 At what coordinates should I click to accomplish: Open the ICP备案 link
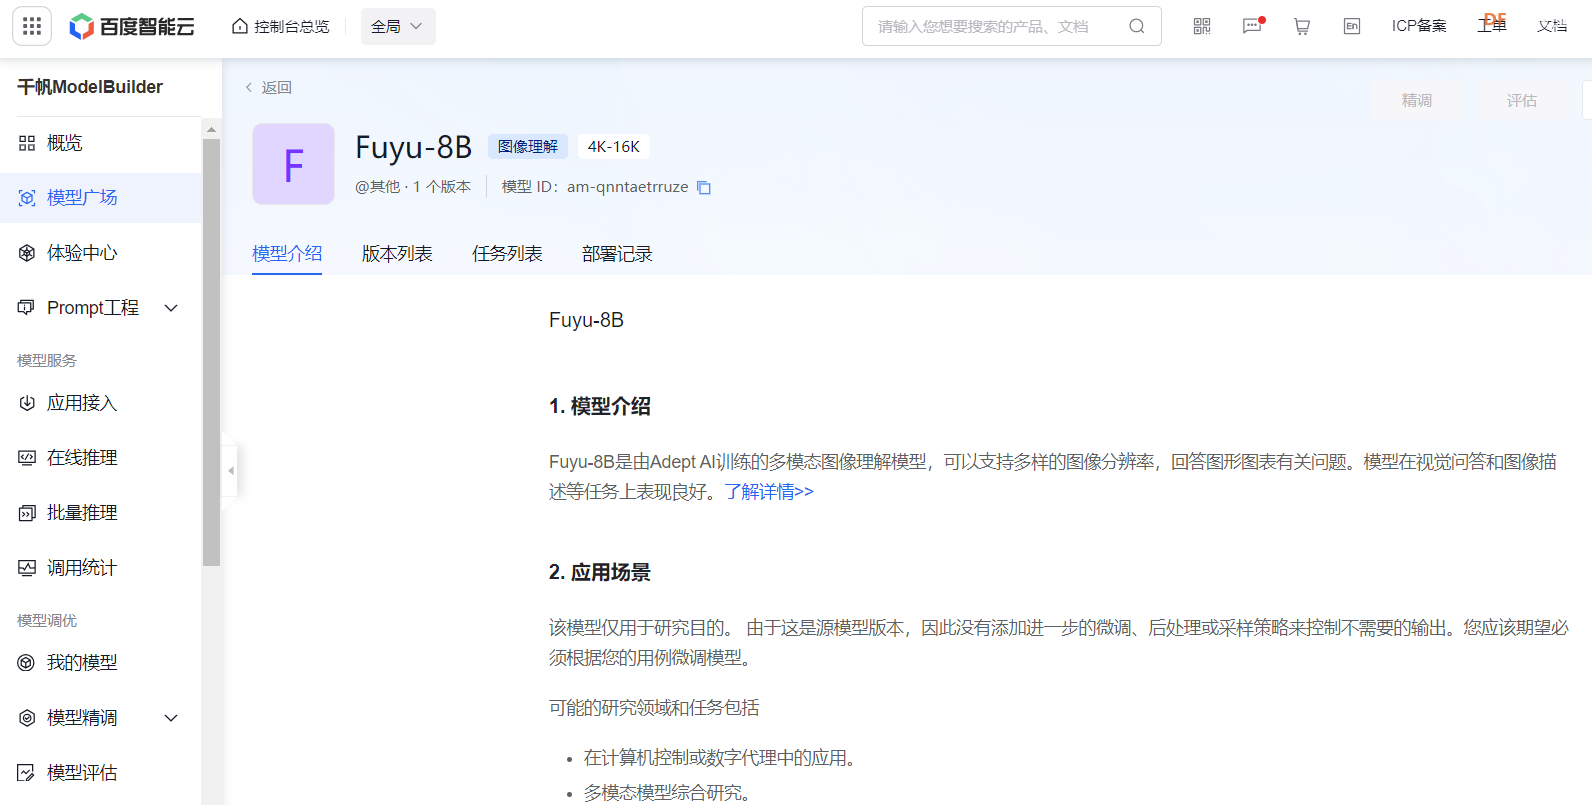(1419, 26)
